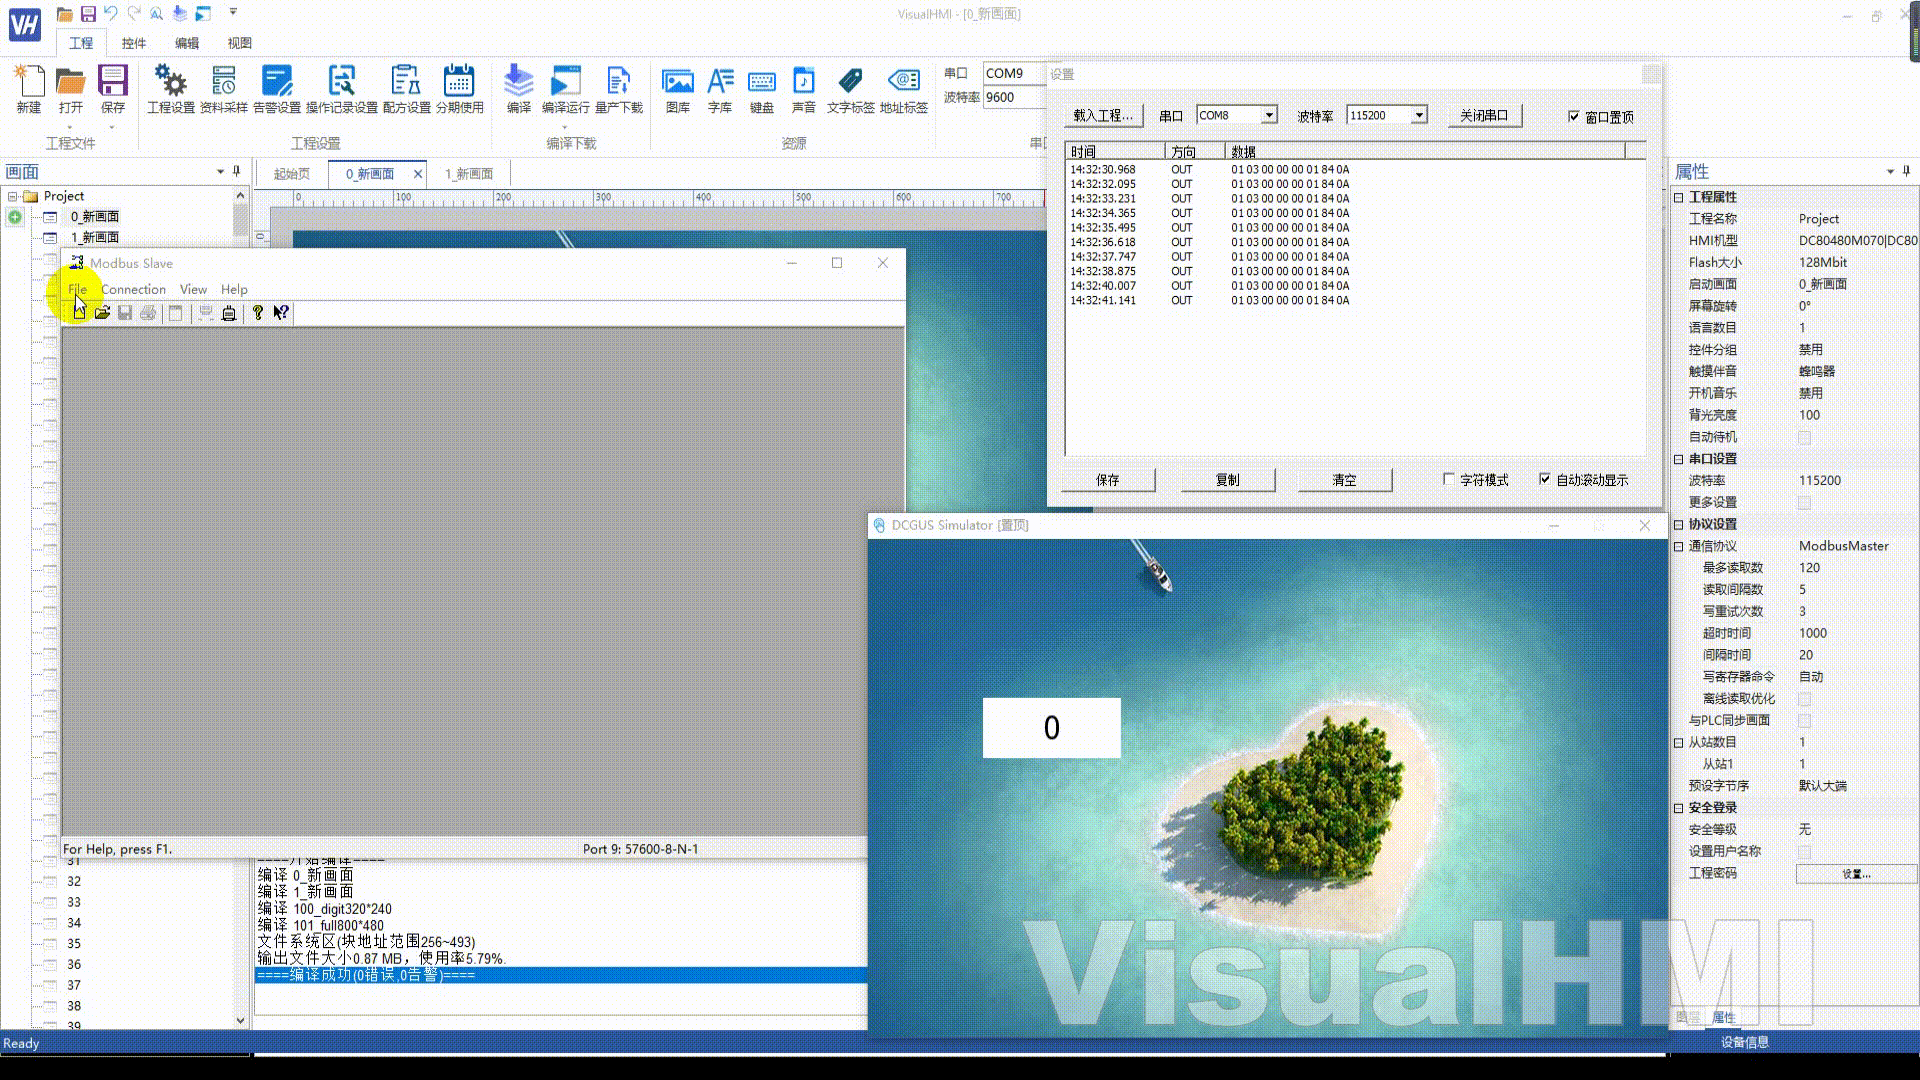Open the 波特率 115200 dropdown in settings dialog
This screenshot has width=1920, height=1080.
coord(1419,115)
